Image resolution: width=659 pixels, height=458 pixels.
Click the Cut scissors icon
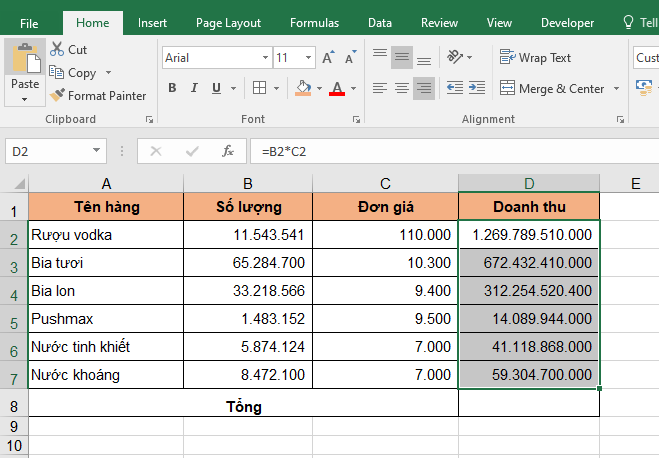(56, 49)
